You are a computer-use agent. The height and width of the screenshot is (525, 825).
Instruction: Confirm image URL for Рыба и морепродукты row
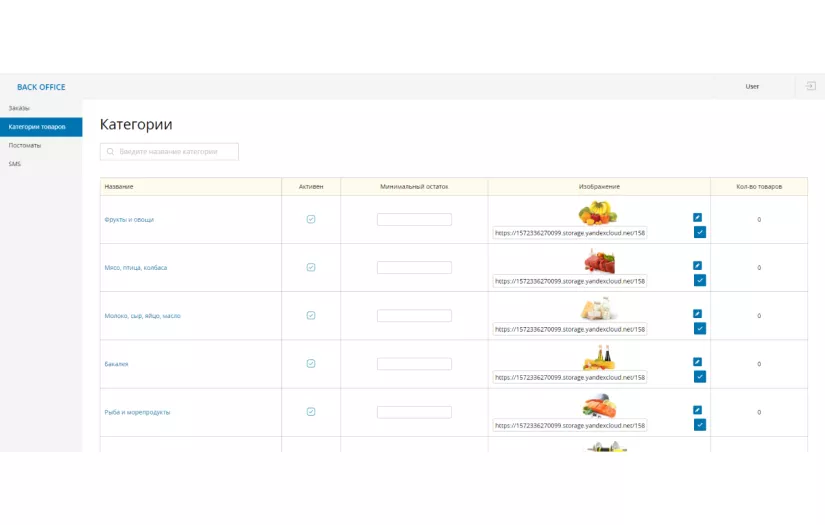(700, 424)
